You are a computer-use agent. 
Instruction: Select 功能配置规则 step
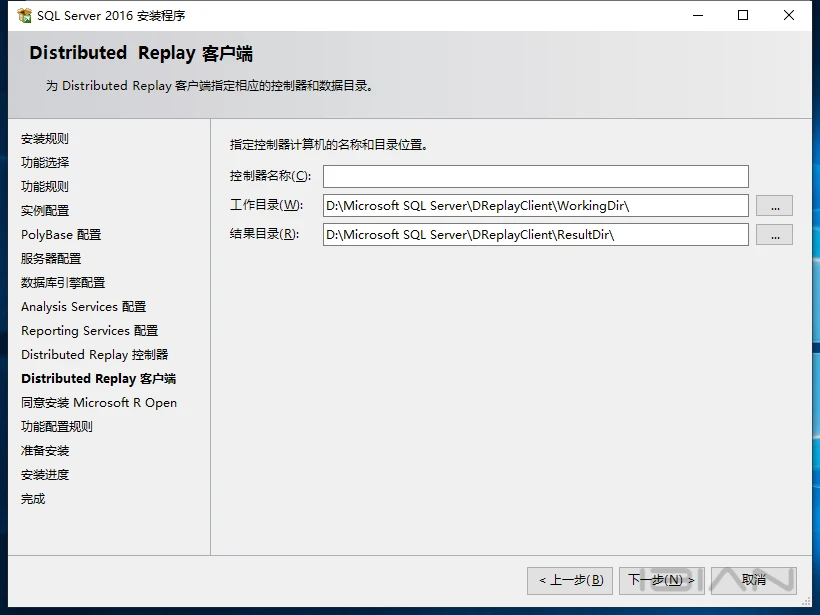pos(57,427)
